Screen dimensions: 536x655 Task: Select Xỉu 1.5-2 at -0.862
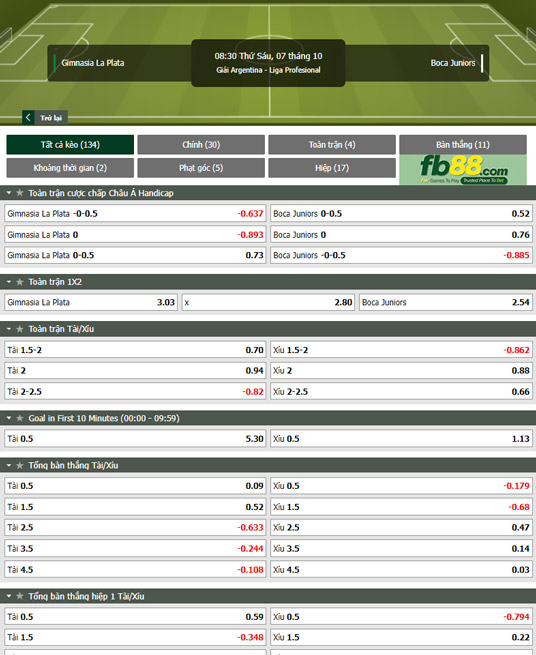pos(401,350)
